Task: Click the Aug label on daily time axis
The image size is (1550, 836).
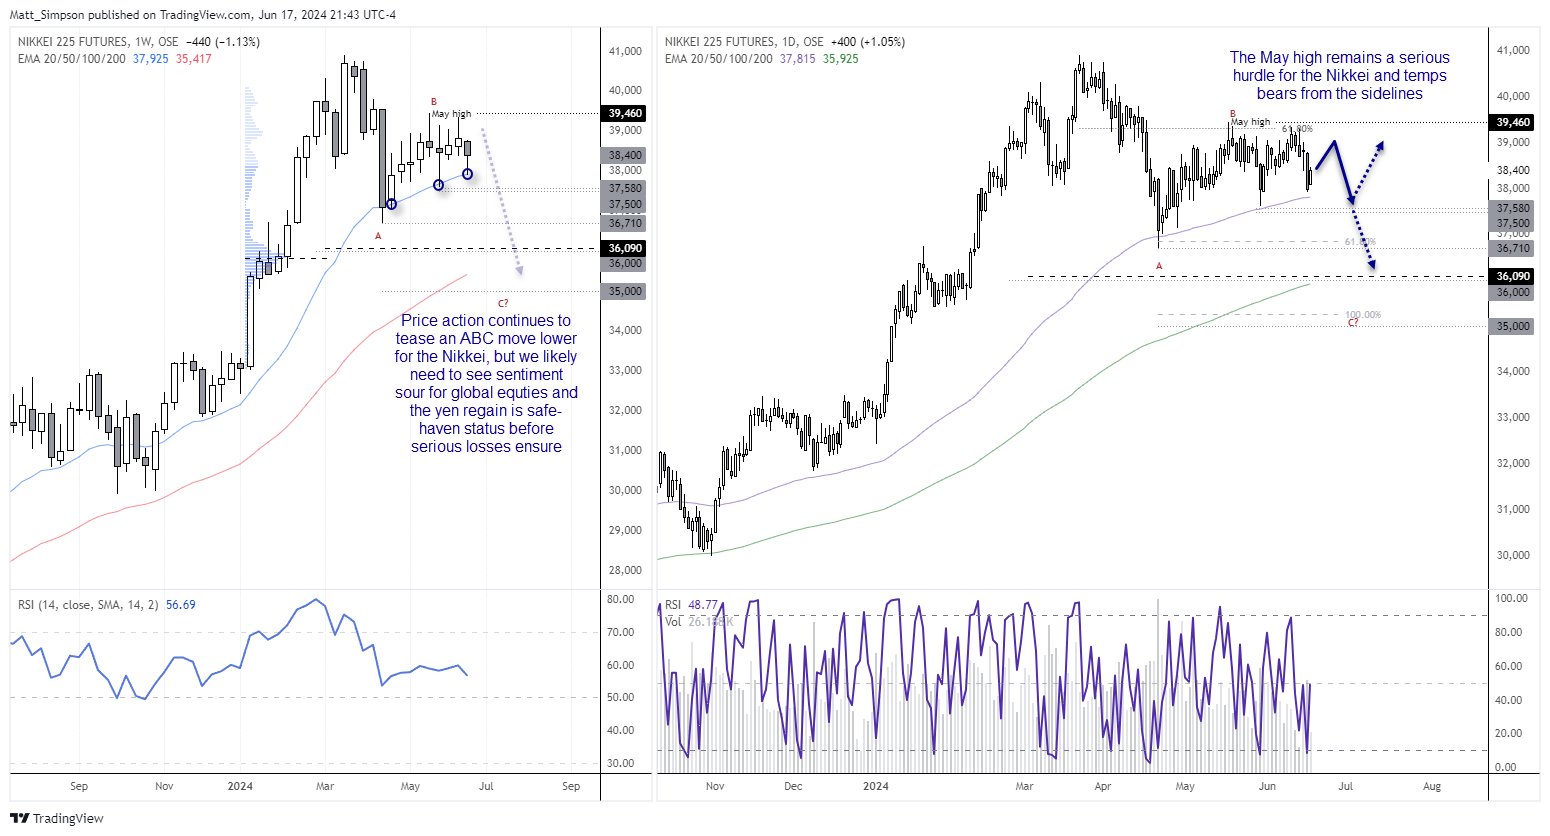Action: tap(1432, 786)
